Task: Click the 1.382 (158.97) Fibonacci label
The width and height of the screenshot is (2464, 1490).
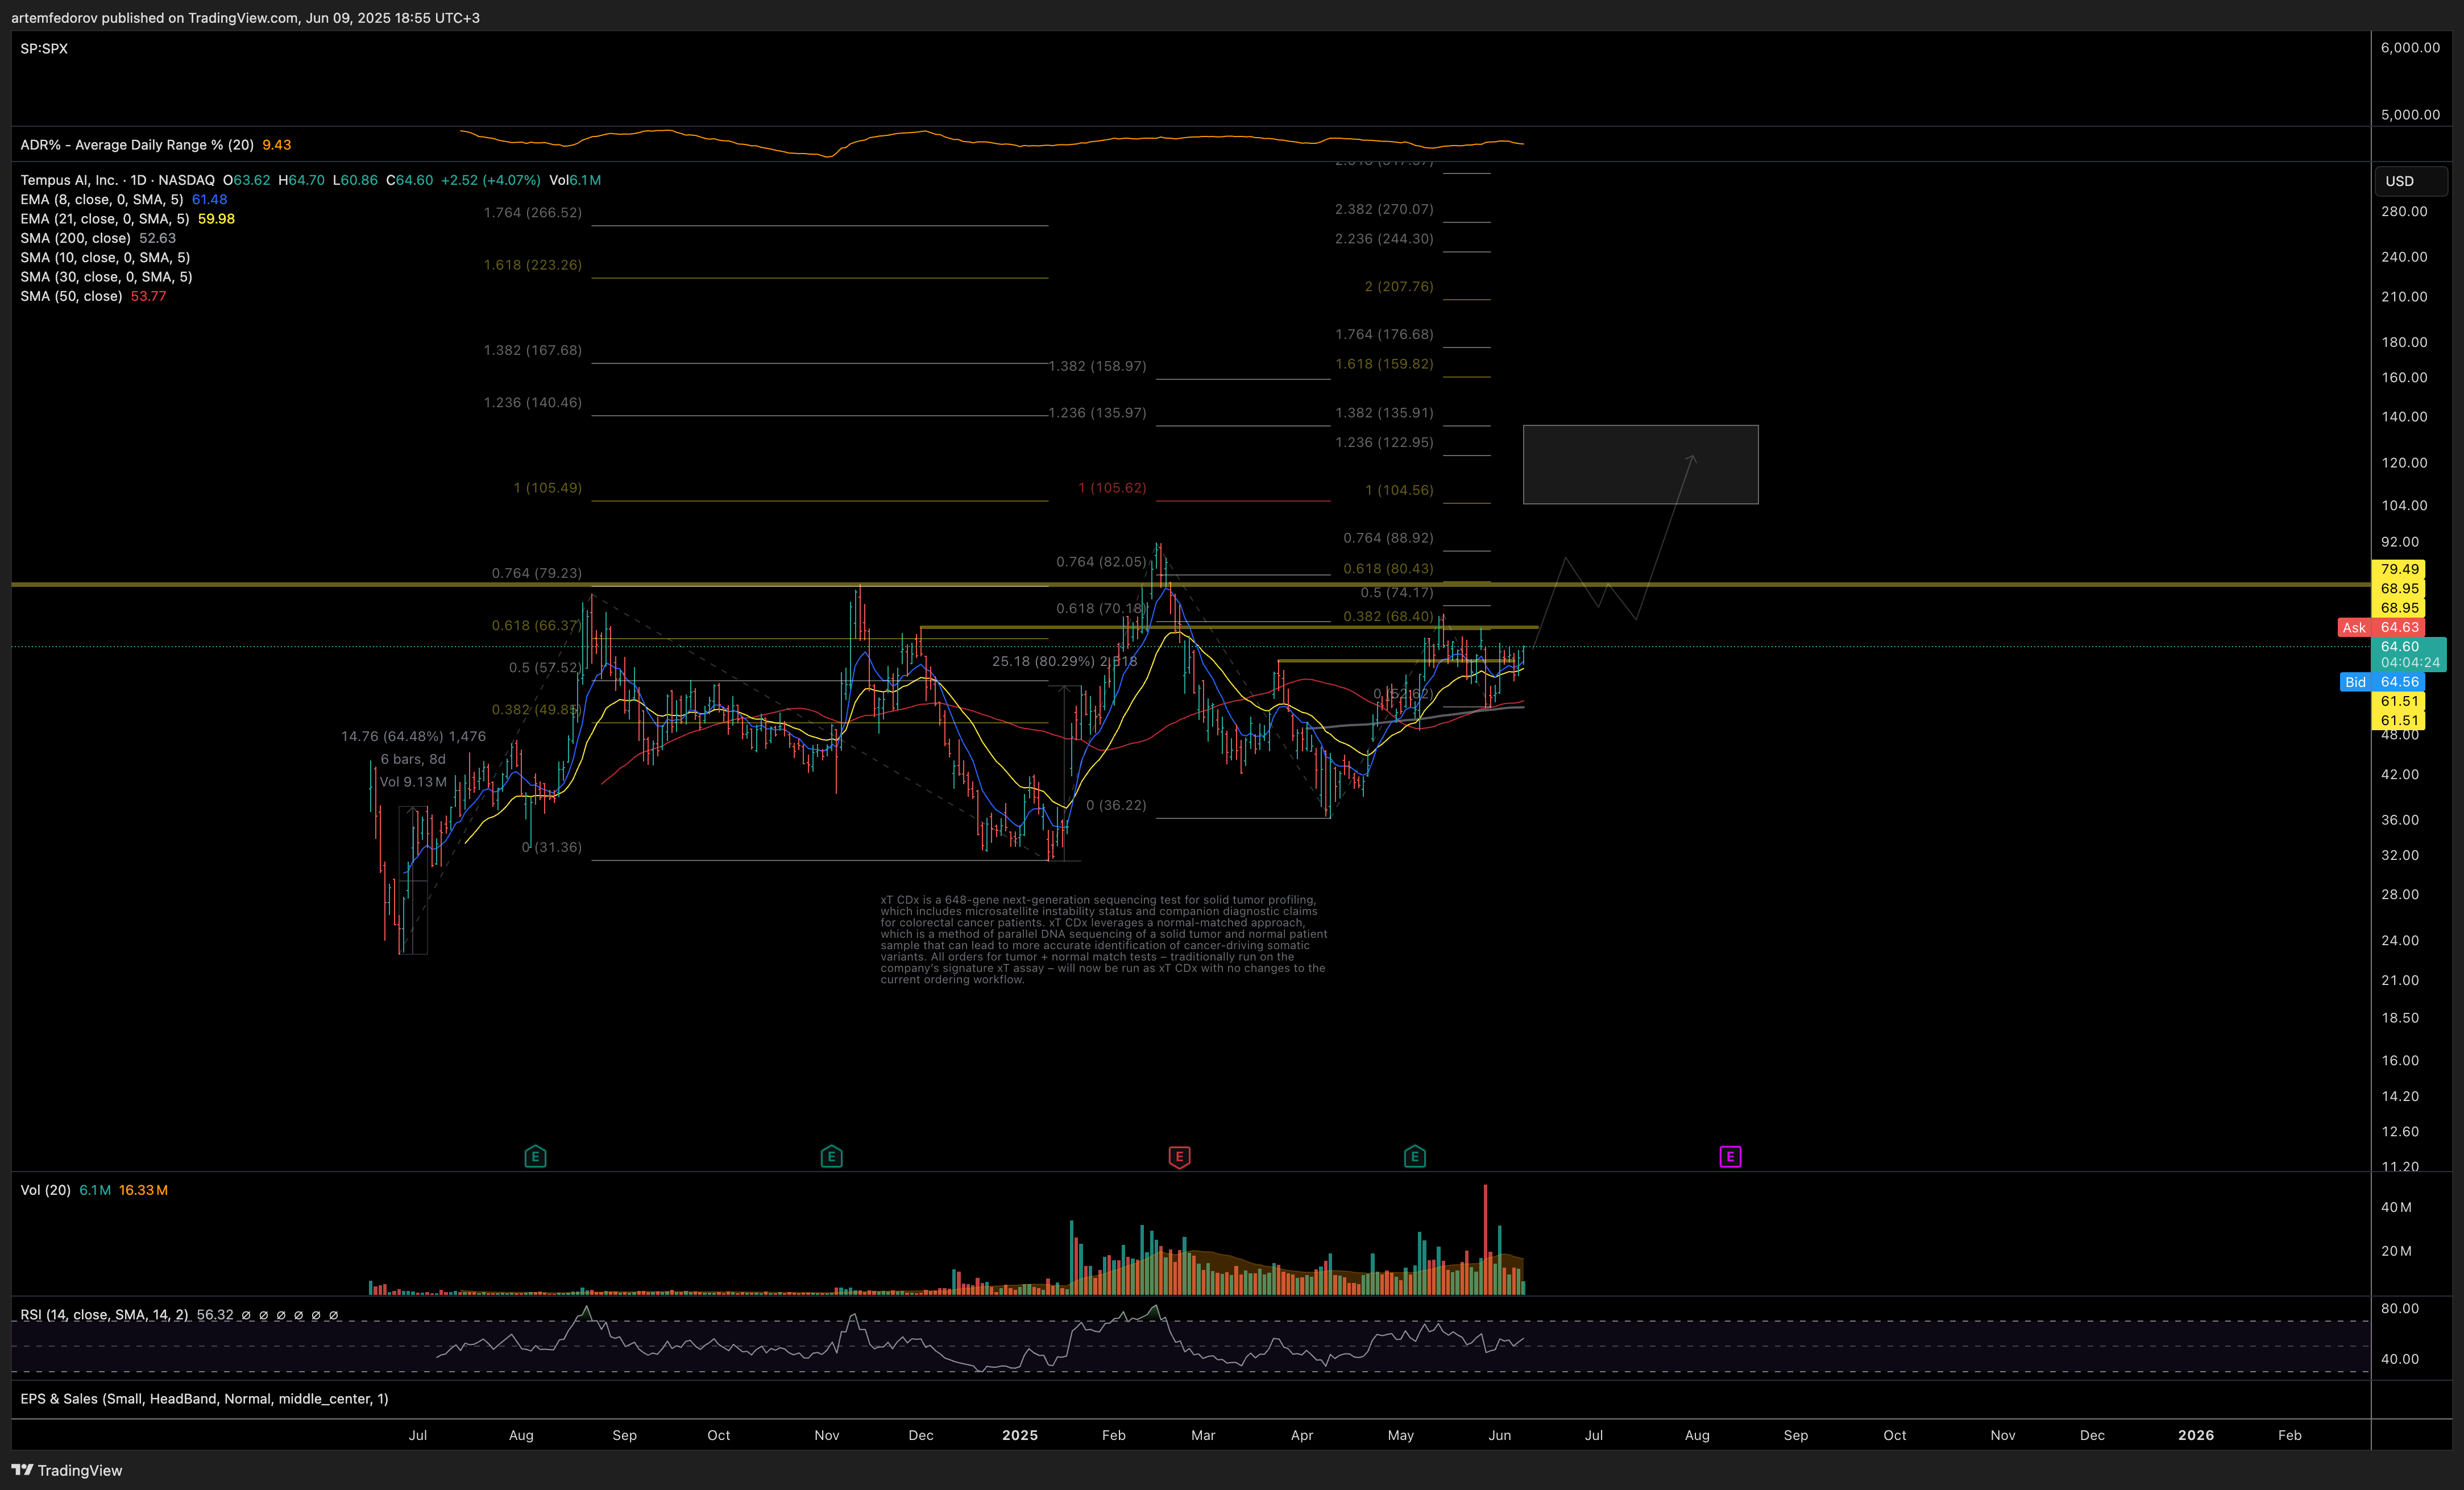Action: 1097,366
